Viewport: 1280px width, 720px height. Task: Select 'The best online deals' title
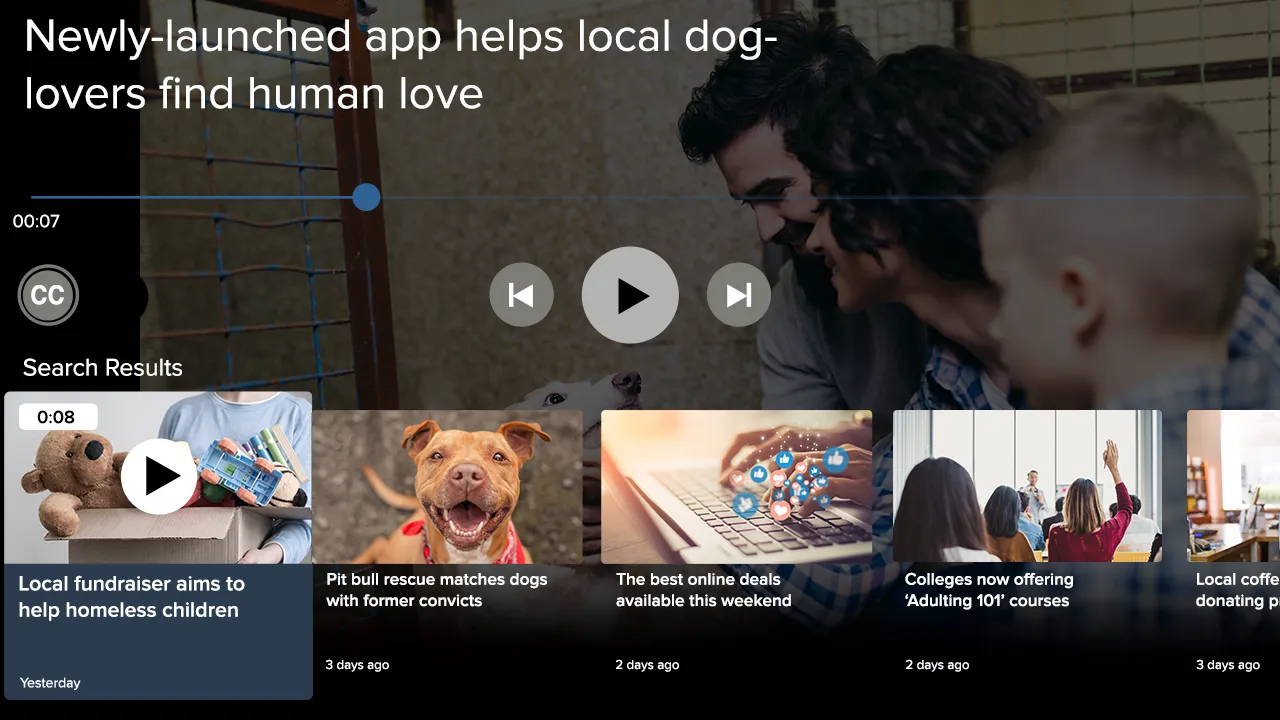point(703,590)
